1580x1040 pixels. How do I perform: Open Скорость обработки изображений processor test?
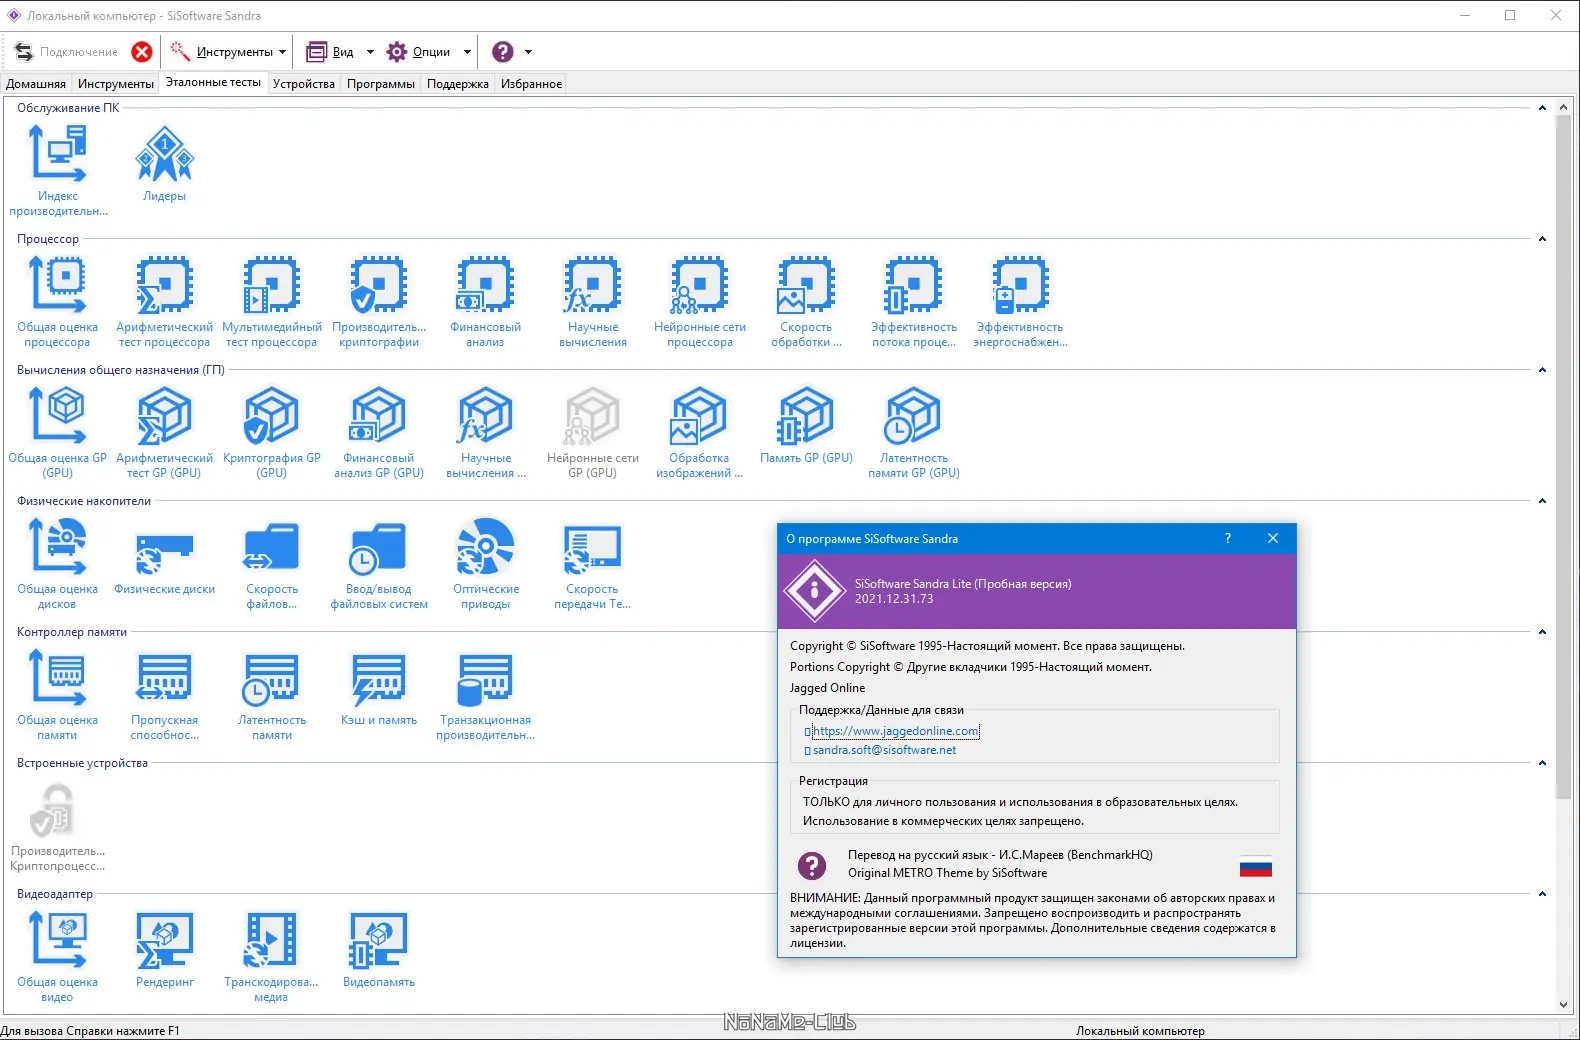[806, 301]
